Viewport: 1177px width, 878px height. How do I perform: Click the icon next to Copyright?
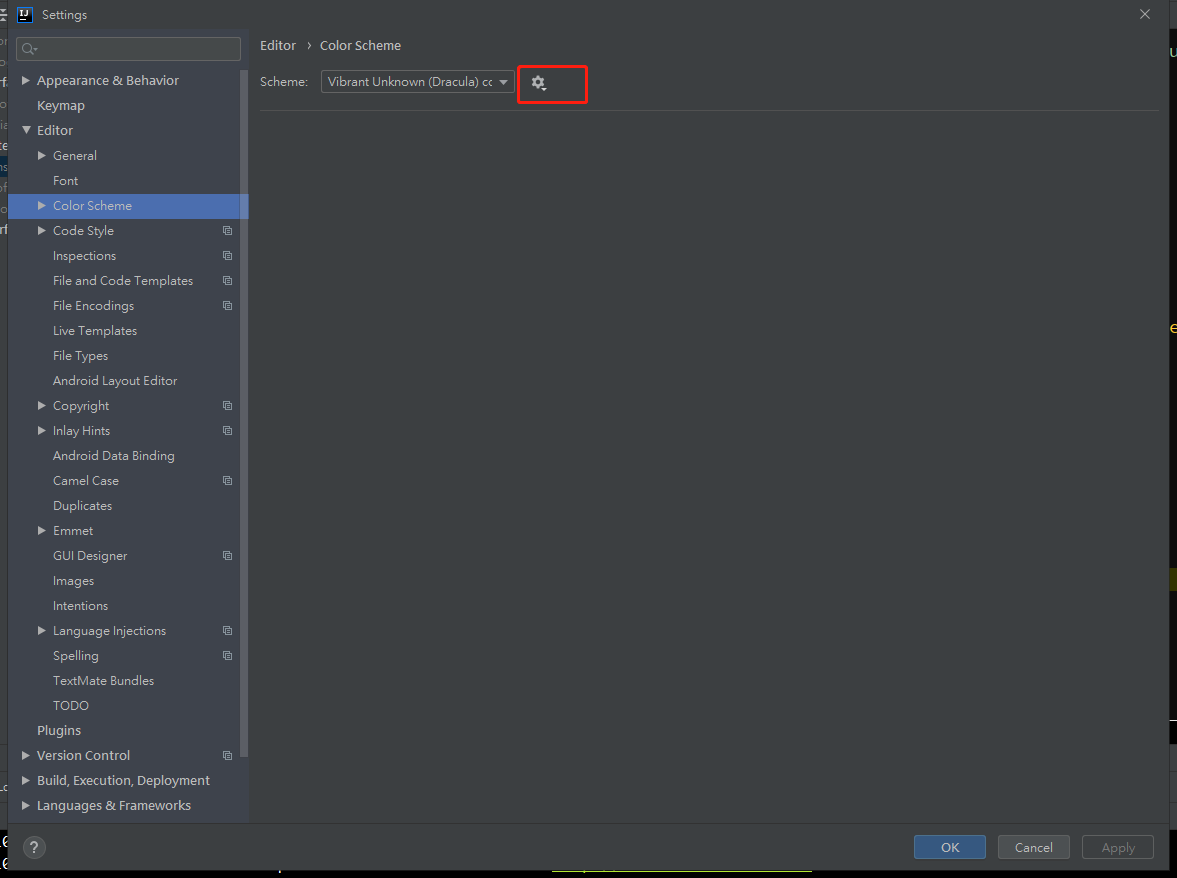[228, 405]
